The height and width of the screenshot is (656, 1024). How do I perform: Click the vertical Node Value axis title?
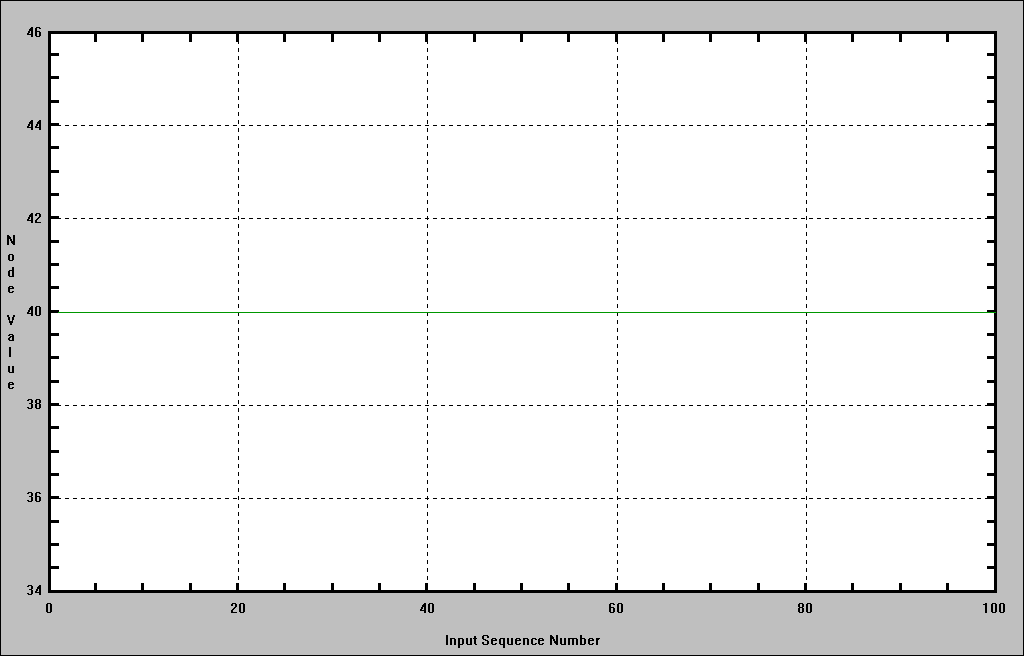click(x=11, y=312)
